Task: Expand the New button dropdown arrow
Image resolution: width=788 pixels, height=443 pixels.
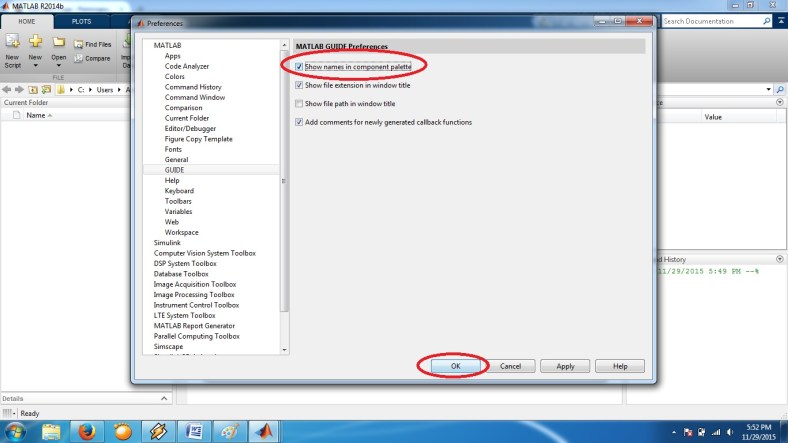Action: coord(36,66)
